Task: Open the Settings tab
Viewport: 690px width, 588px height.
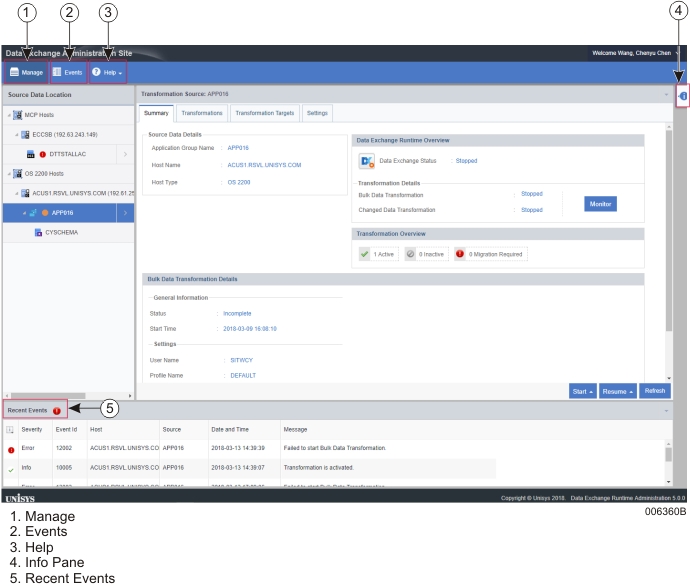Action: (x=317, y=113)
